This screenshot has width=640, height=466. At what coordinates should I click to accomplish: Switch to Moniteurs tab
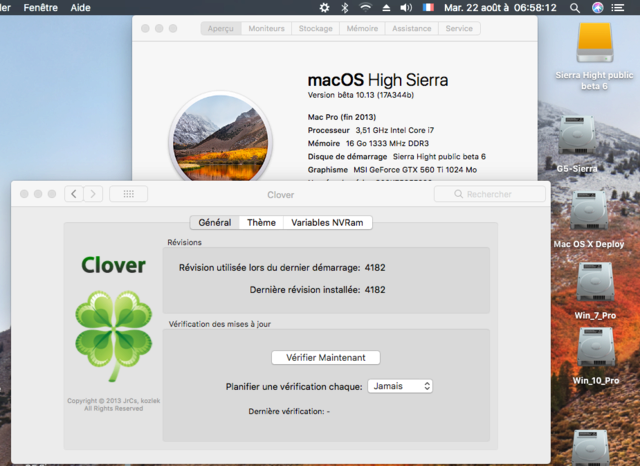click(266, 29)
